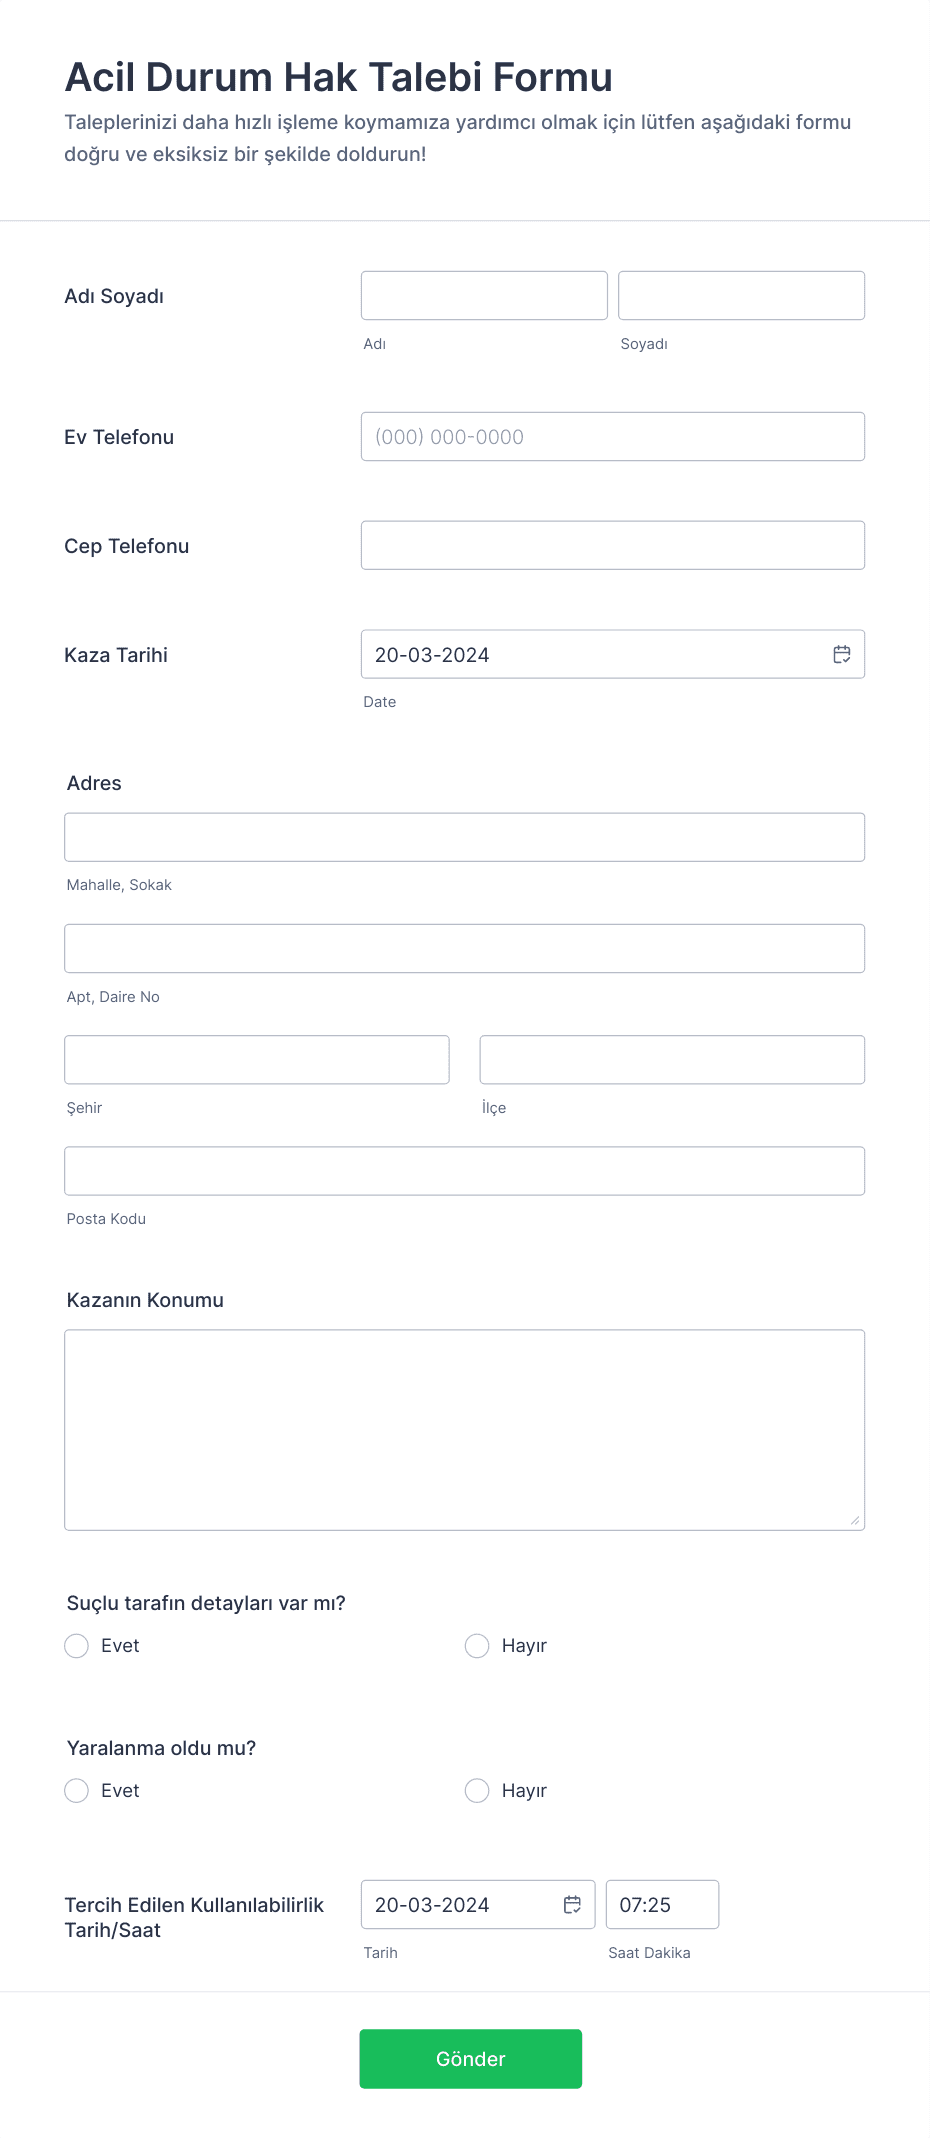The height and width of the screenshot is (2138, 930).
Task: Choose Hayır for Yaralanma oldu mu
Action: click(477, 1791)
